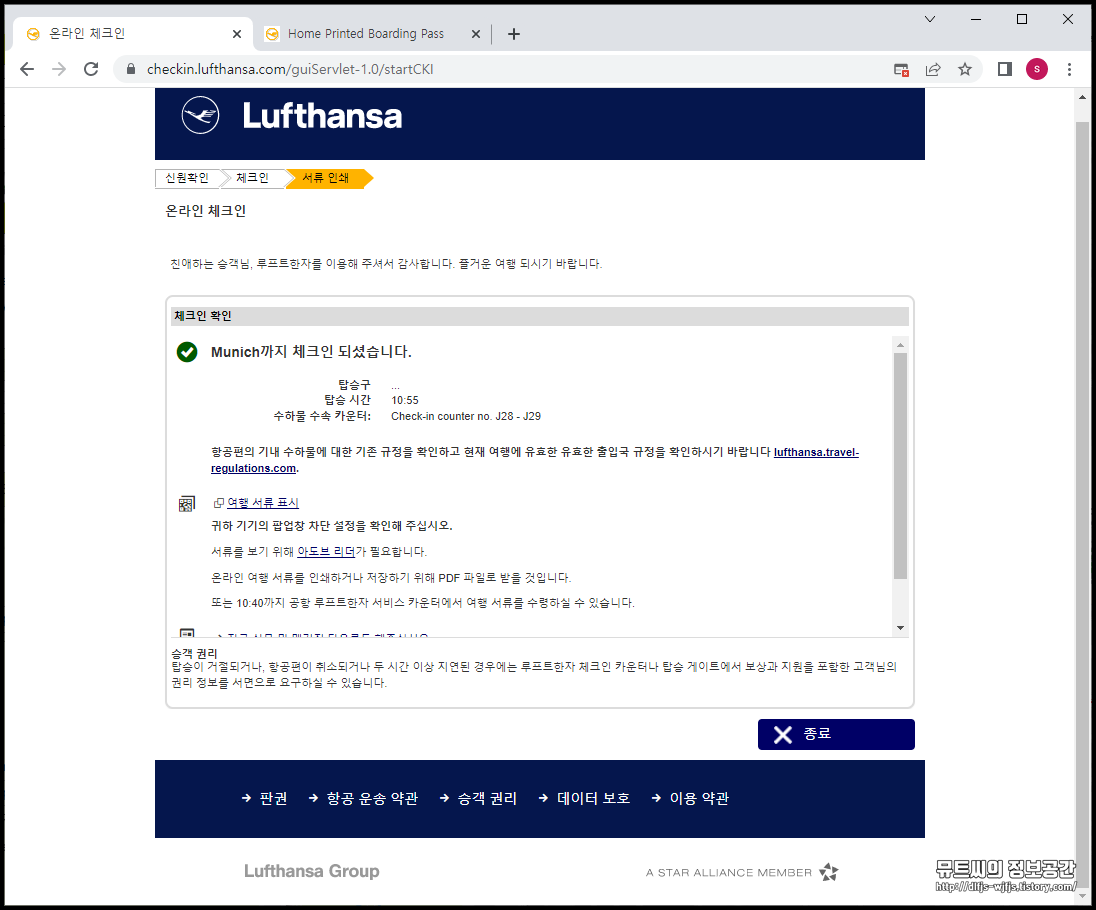
Task: Open the 아도브 리더 link
Action: (326, 551)
